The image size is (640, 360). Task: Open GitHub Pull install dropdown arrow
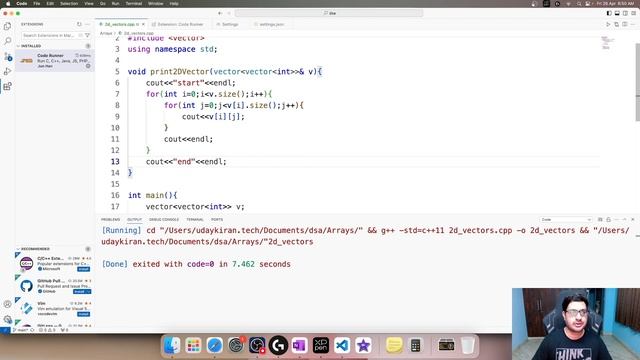click(89, 291)
